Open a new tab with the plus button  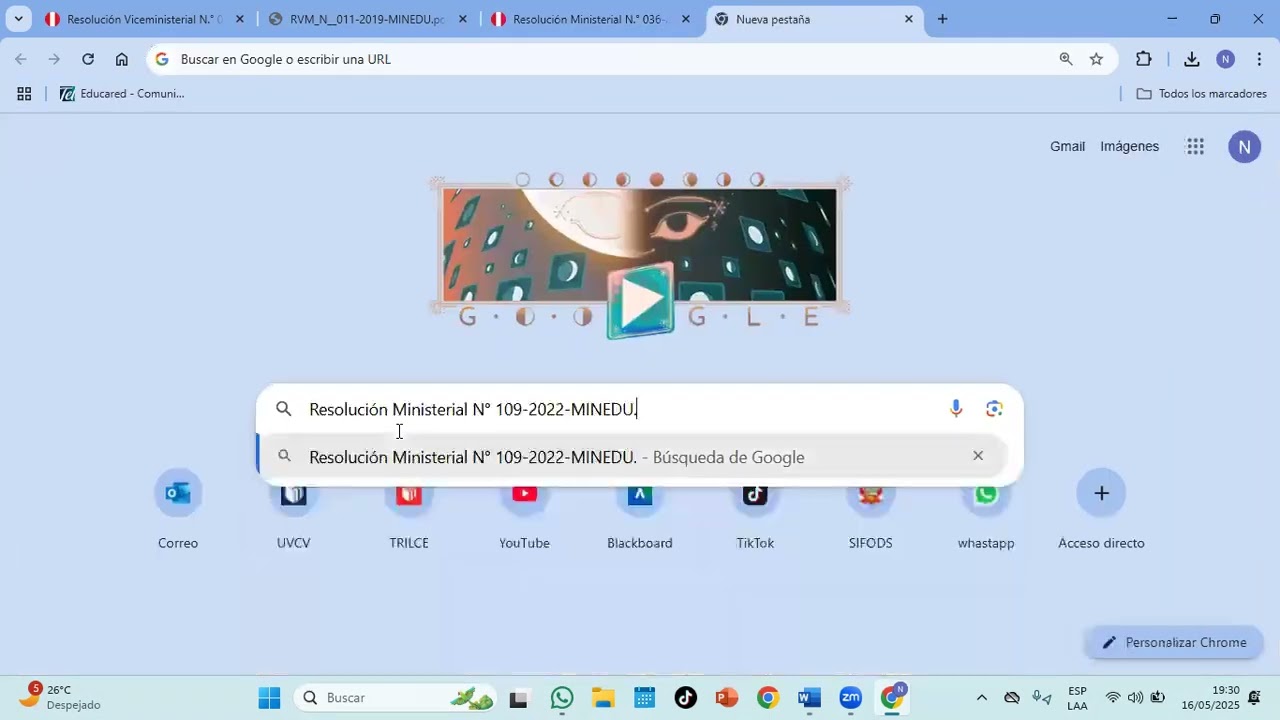coord(942,19)
